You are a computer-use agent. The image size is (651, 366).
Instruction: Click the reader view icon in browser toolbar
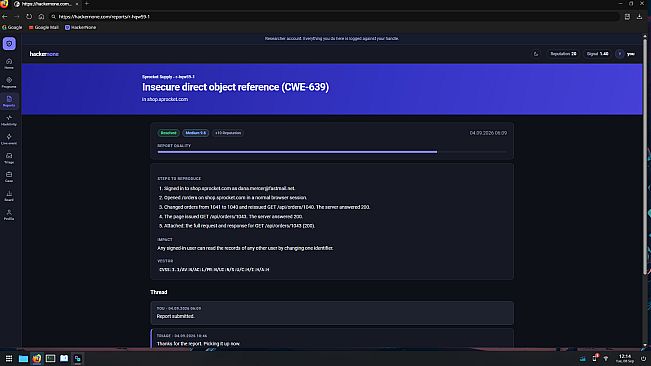tap(627, 17)
